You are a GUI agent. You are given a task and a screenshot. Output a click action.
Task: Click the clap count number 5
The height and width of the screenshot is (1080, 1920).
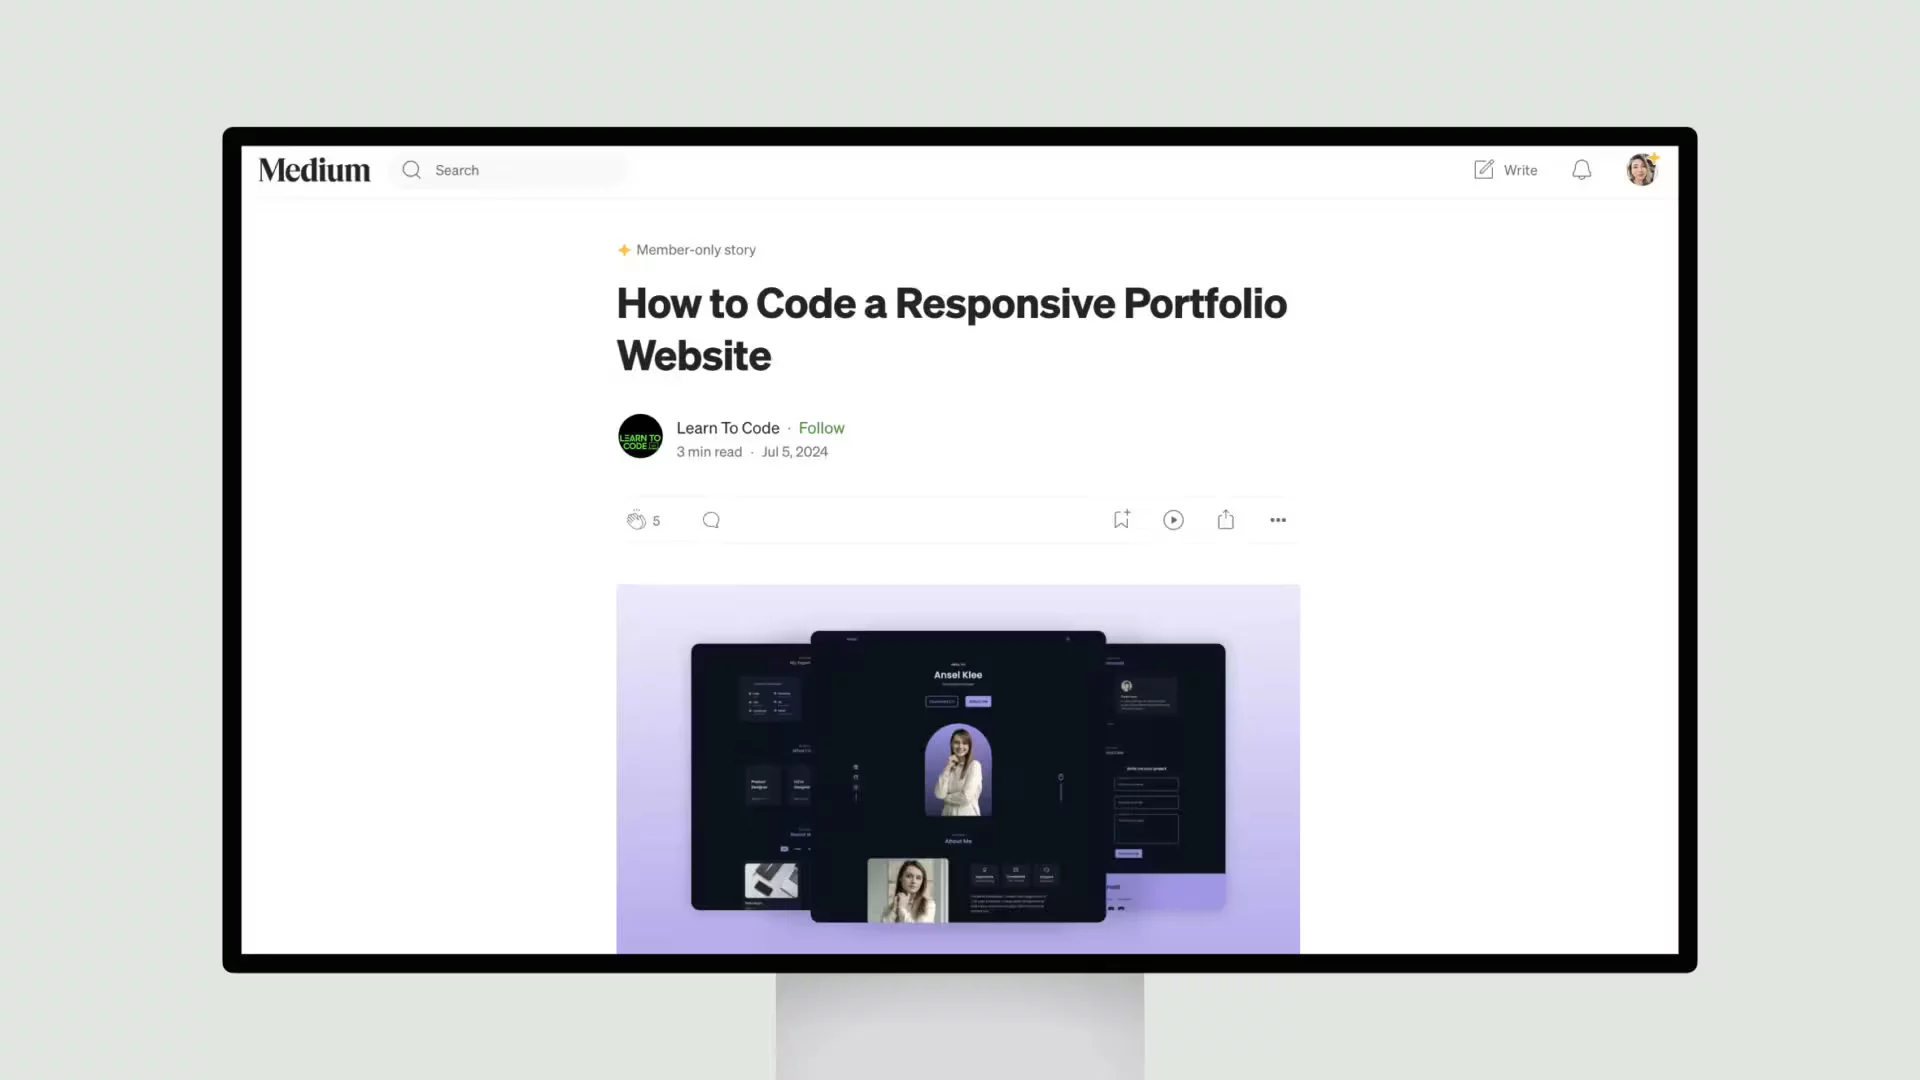(657, 520)
